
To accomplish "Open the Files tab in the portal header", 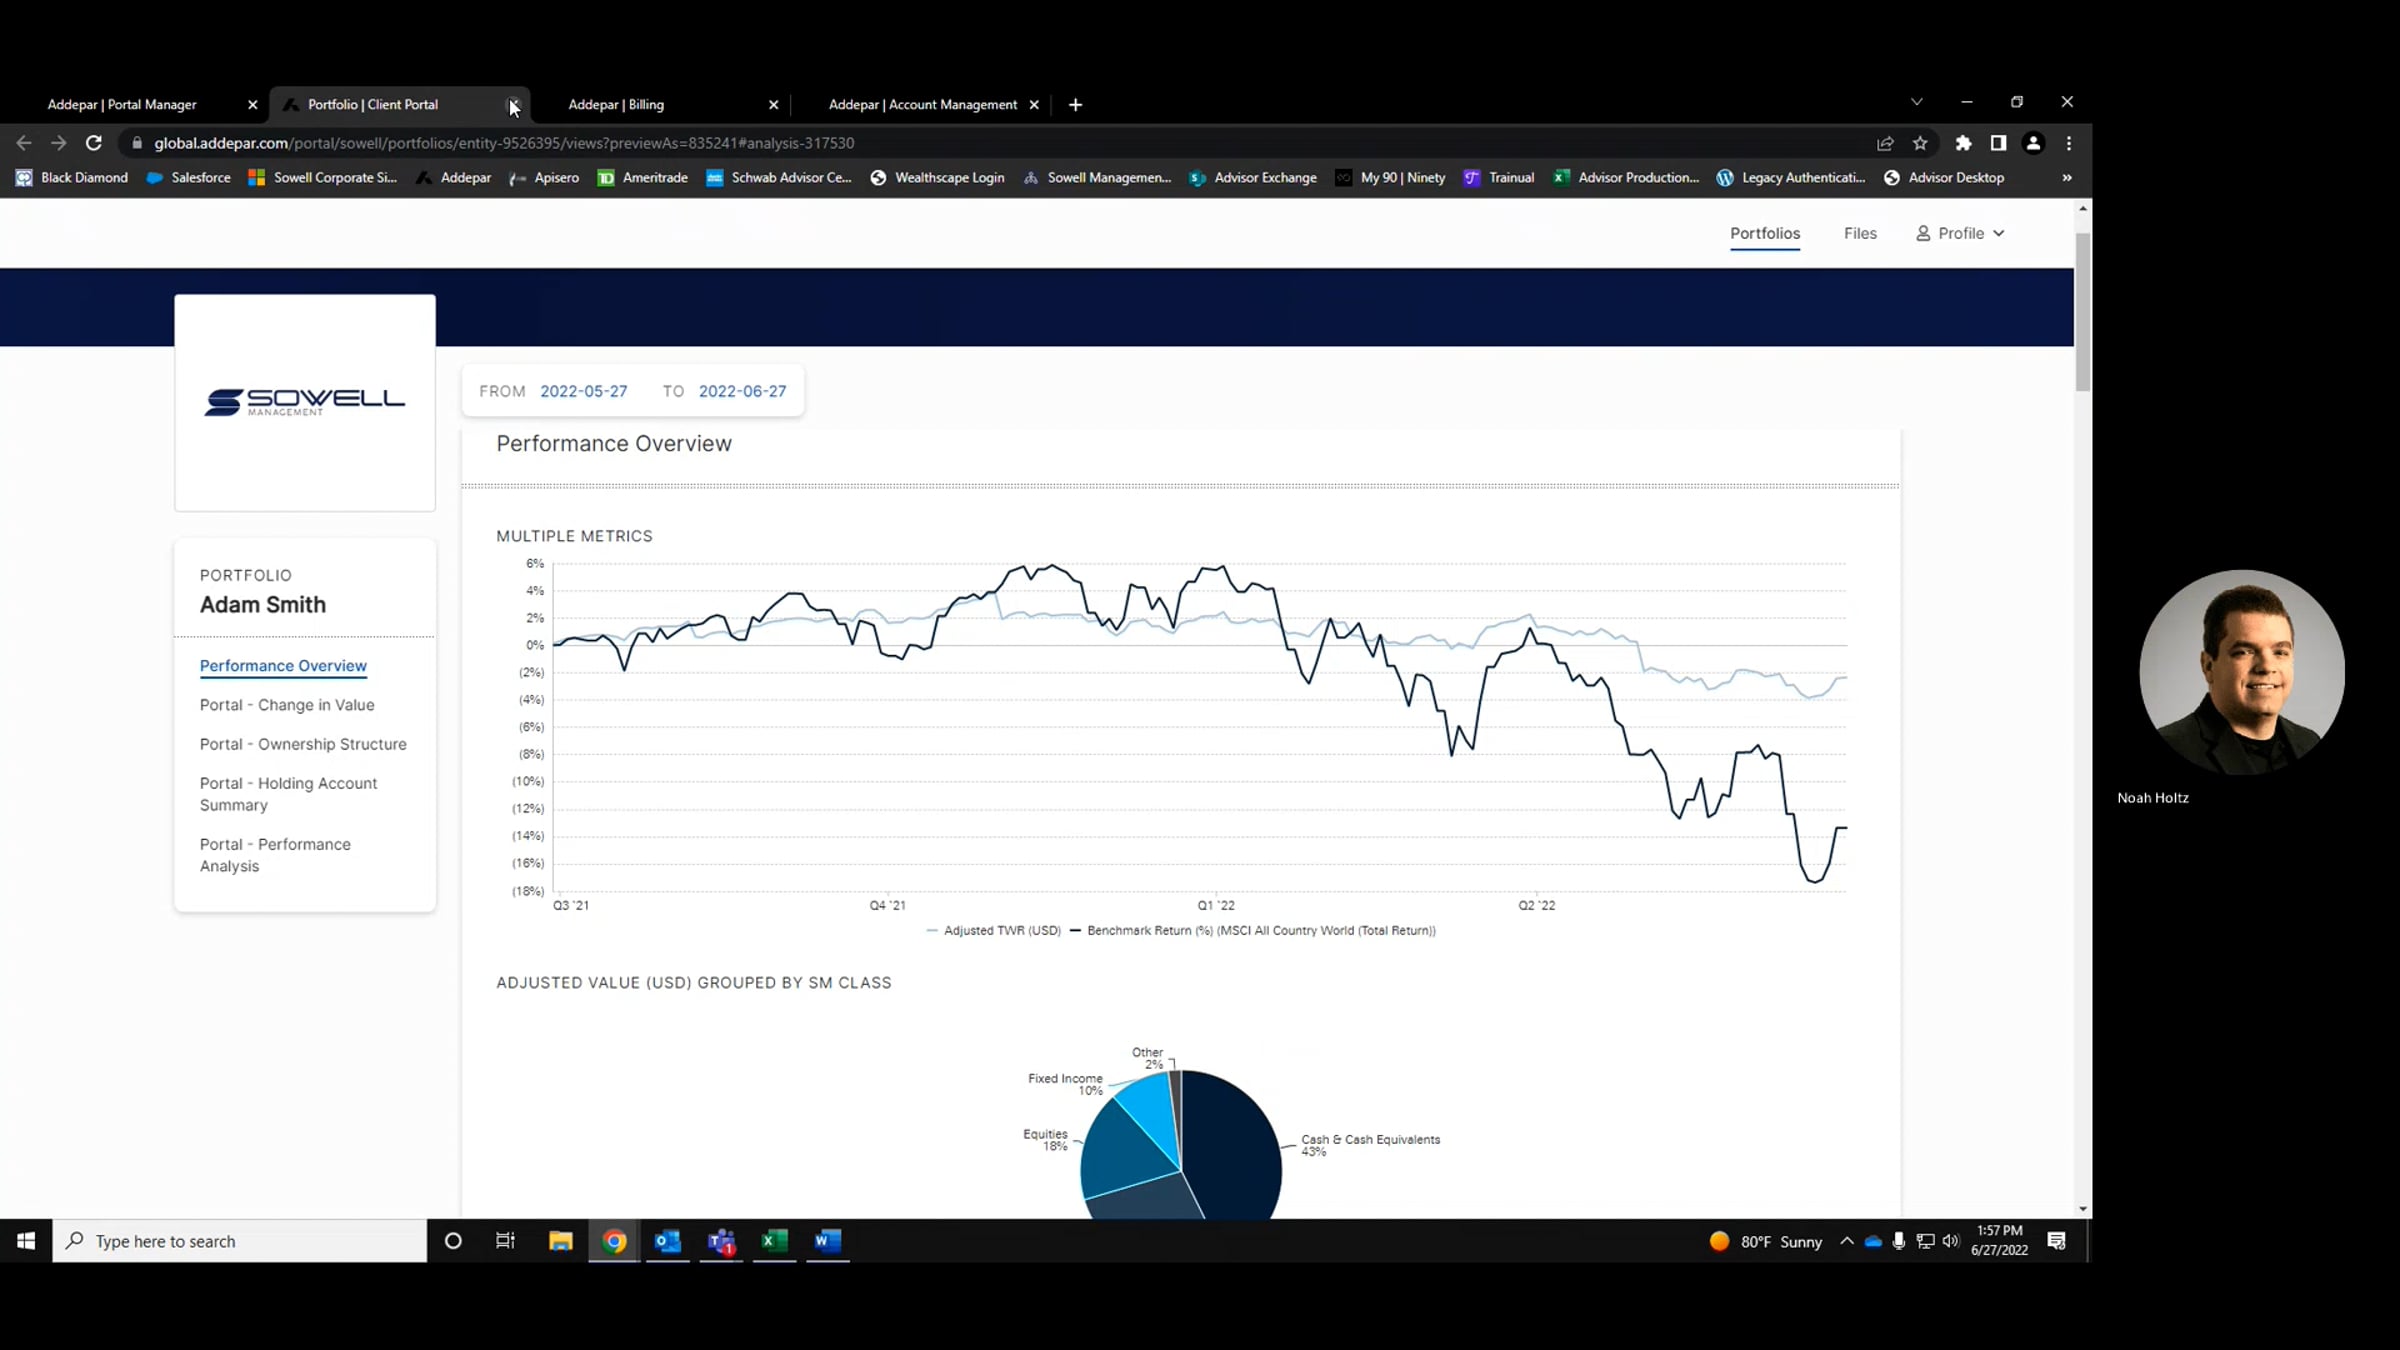I will coord(1860,233).
